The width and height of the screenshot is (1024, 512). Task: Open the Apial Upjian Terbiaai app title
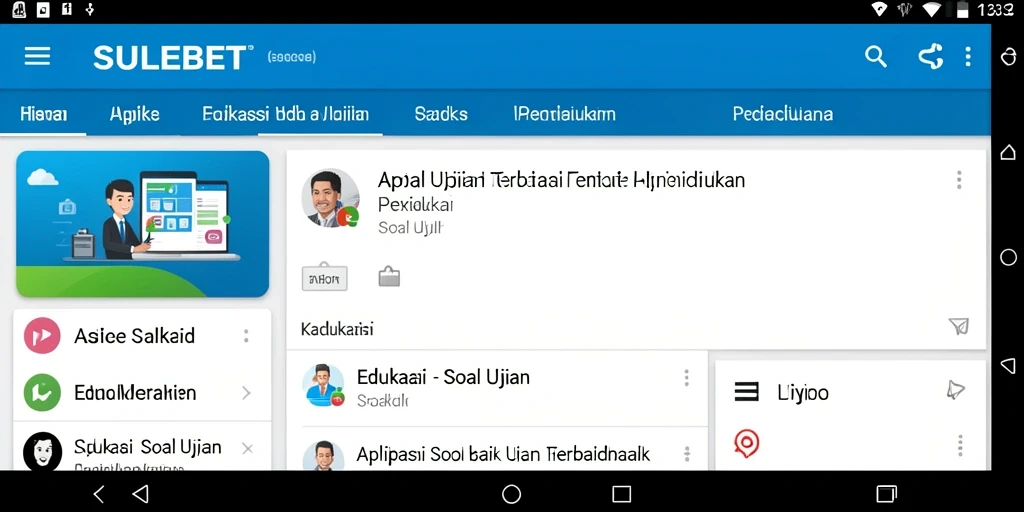point(561,180)
